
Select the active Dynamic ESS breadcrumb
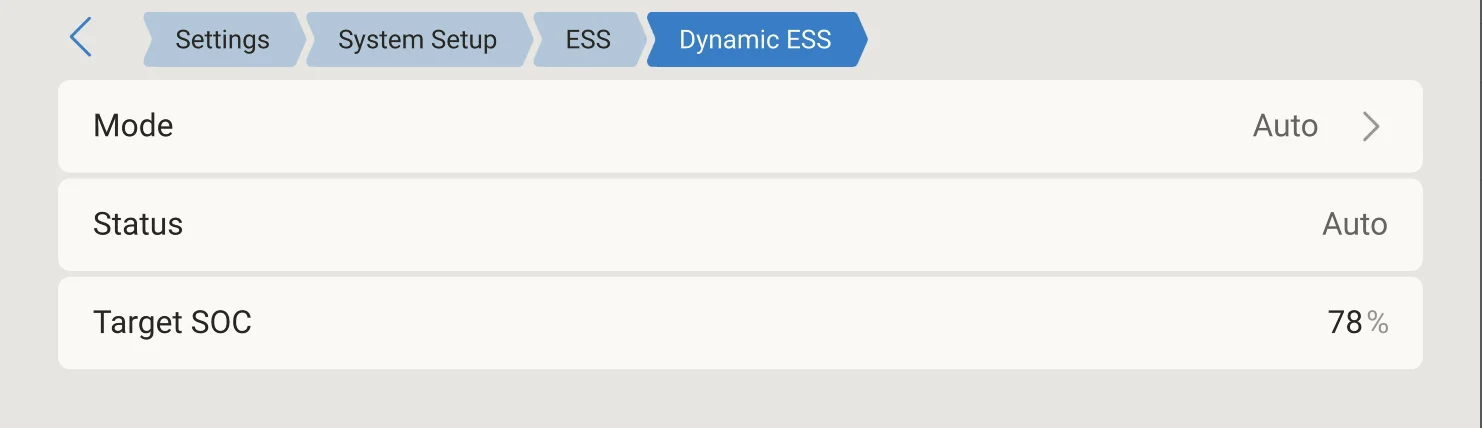pyautogui.click(x=756, y=40)
